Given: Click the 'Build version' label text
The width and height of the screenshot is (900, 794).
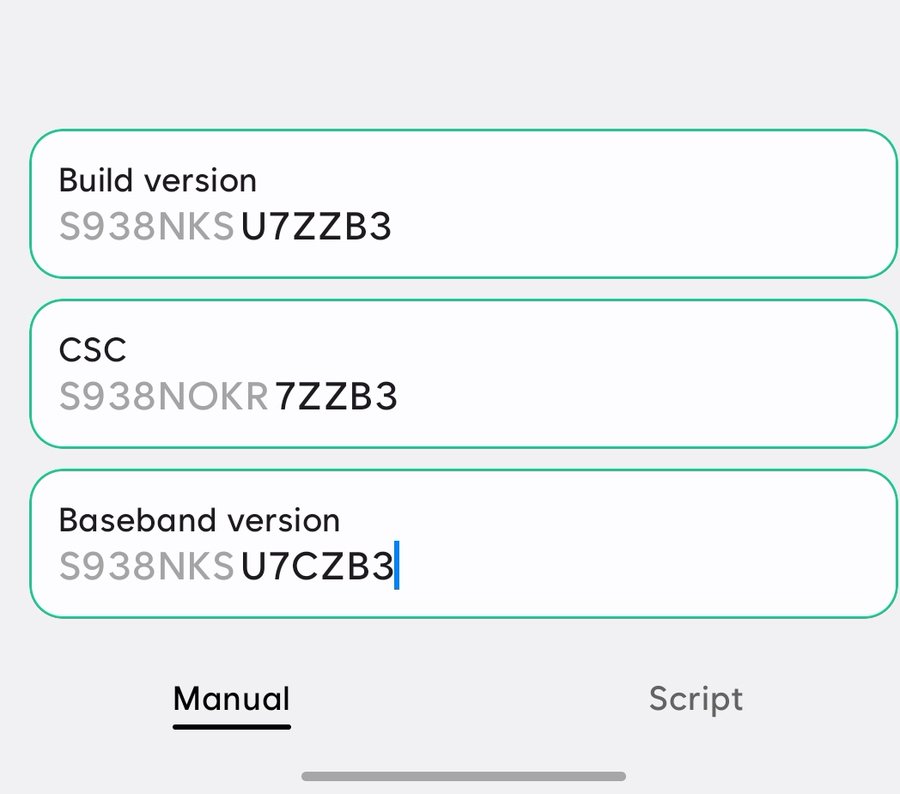Looking at the screenshot, I should click(x=157, y=180).
